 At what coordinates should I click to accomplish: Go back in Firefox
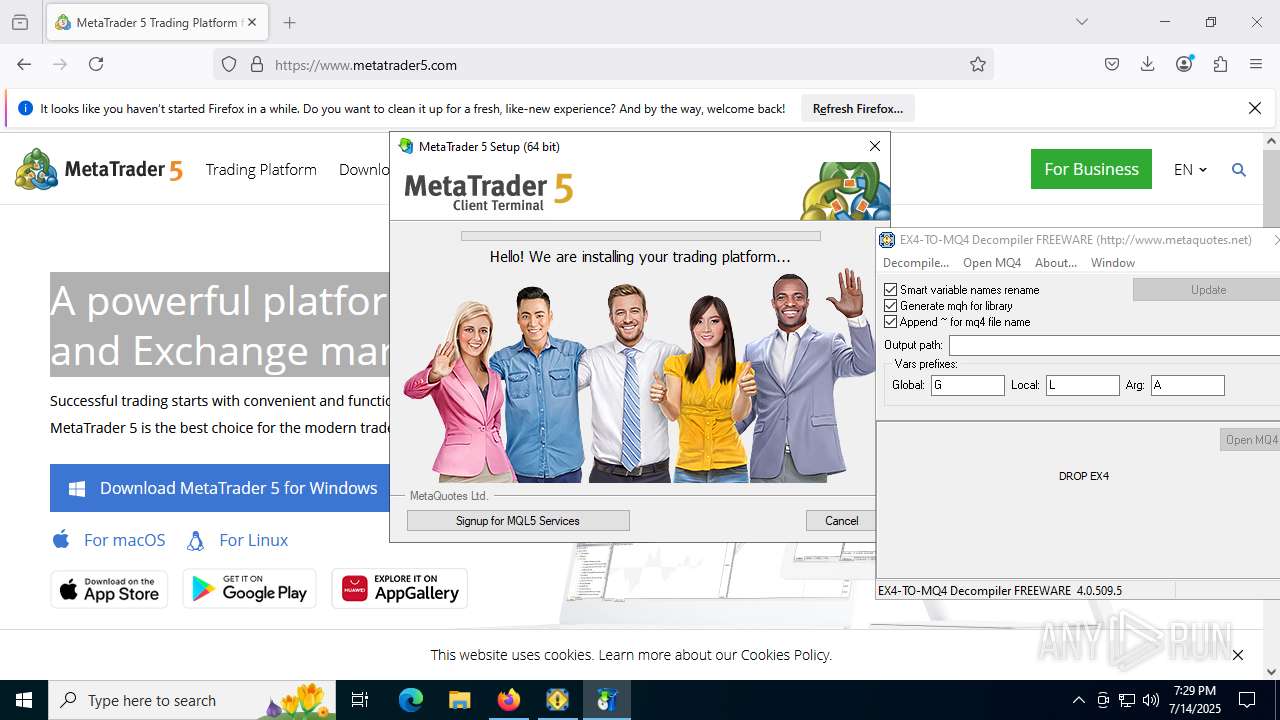[x=24, y=64]
